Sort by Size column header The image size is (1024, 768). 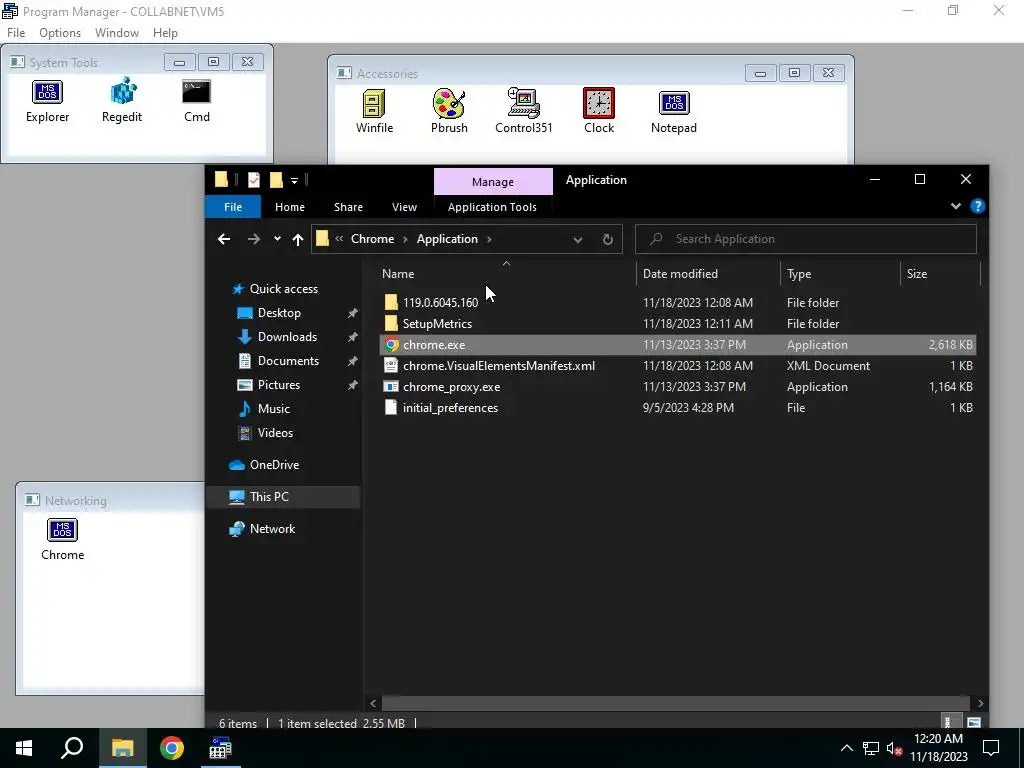click(x=940, y=274)
